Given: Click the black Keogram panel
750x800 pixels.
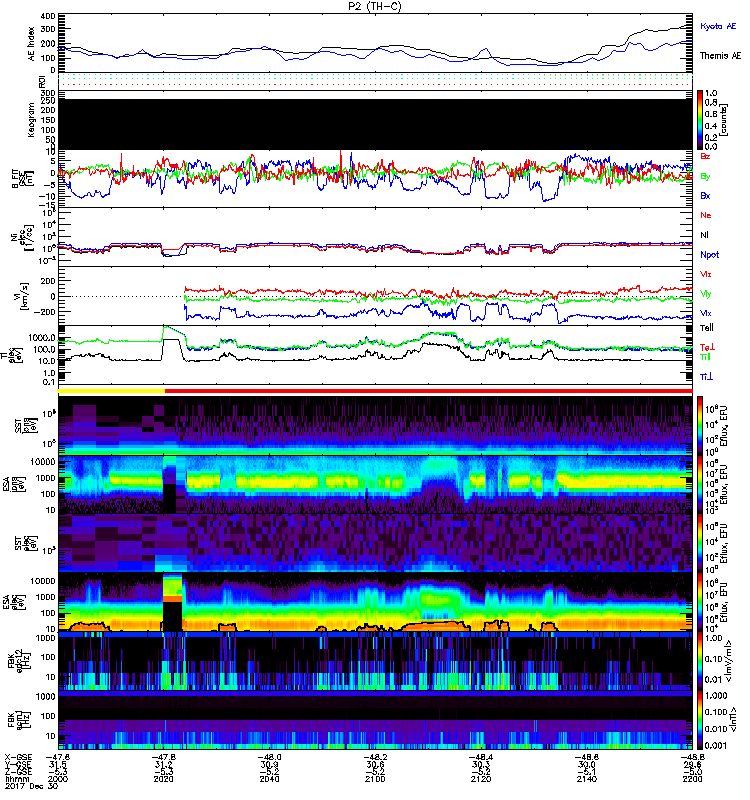Looking at the screenshot, I should coord(375,124).
